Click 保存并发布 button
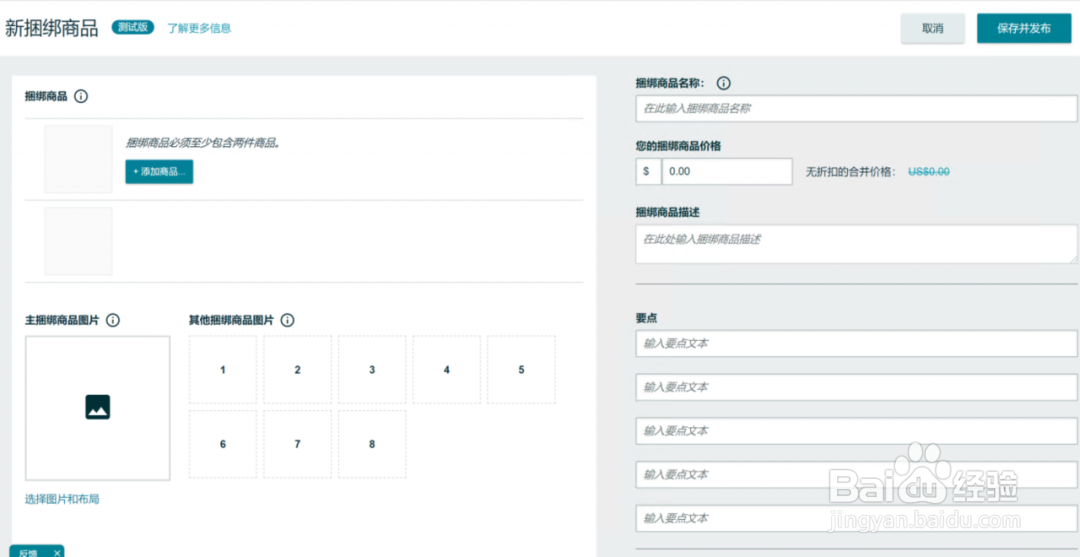The image size is (1080, 557). coord(1024,28)
